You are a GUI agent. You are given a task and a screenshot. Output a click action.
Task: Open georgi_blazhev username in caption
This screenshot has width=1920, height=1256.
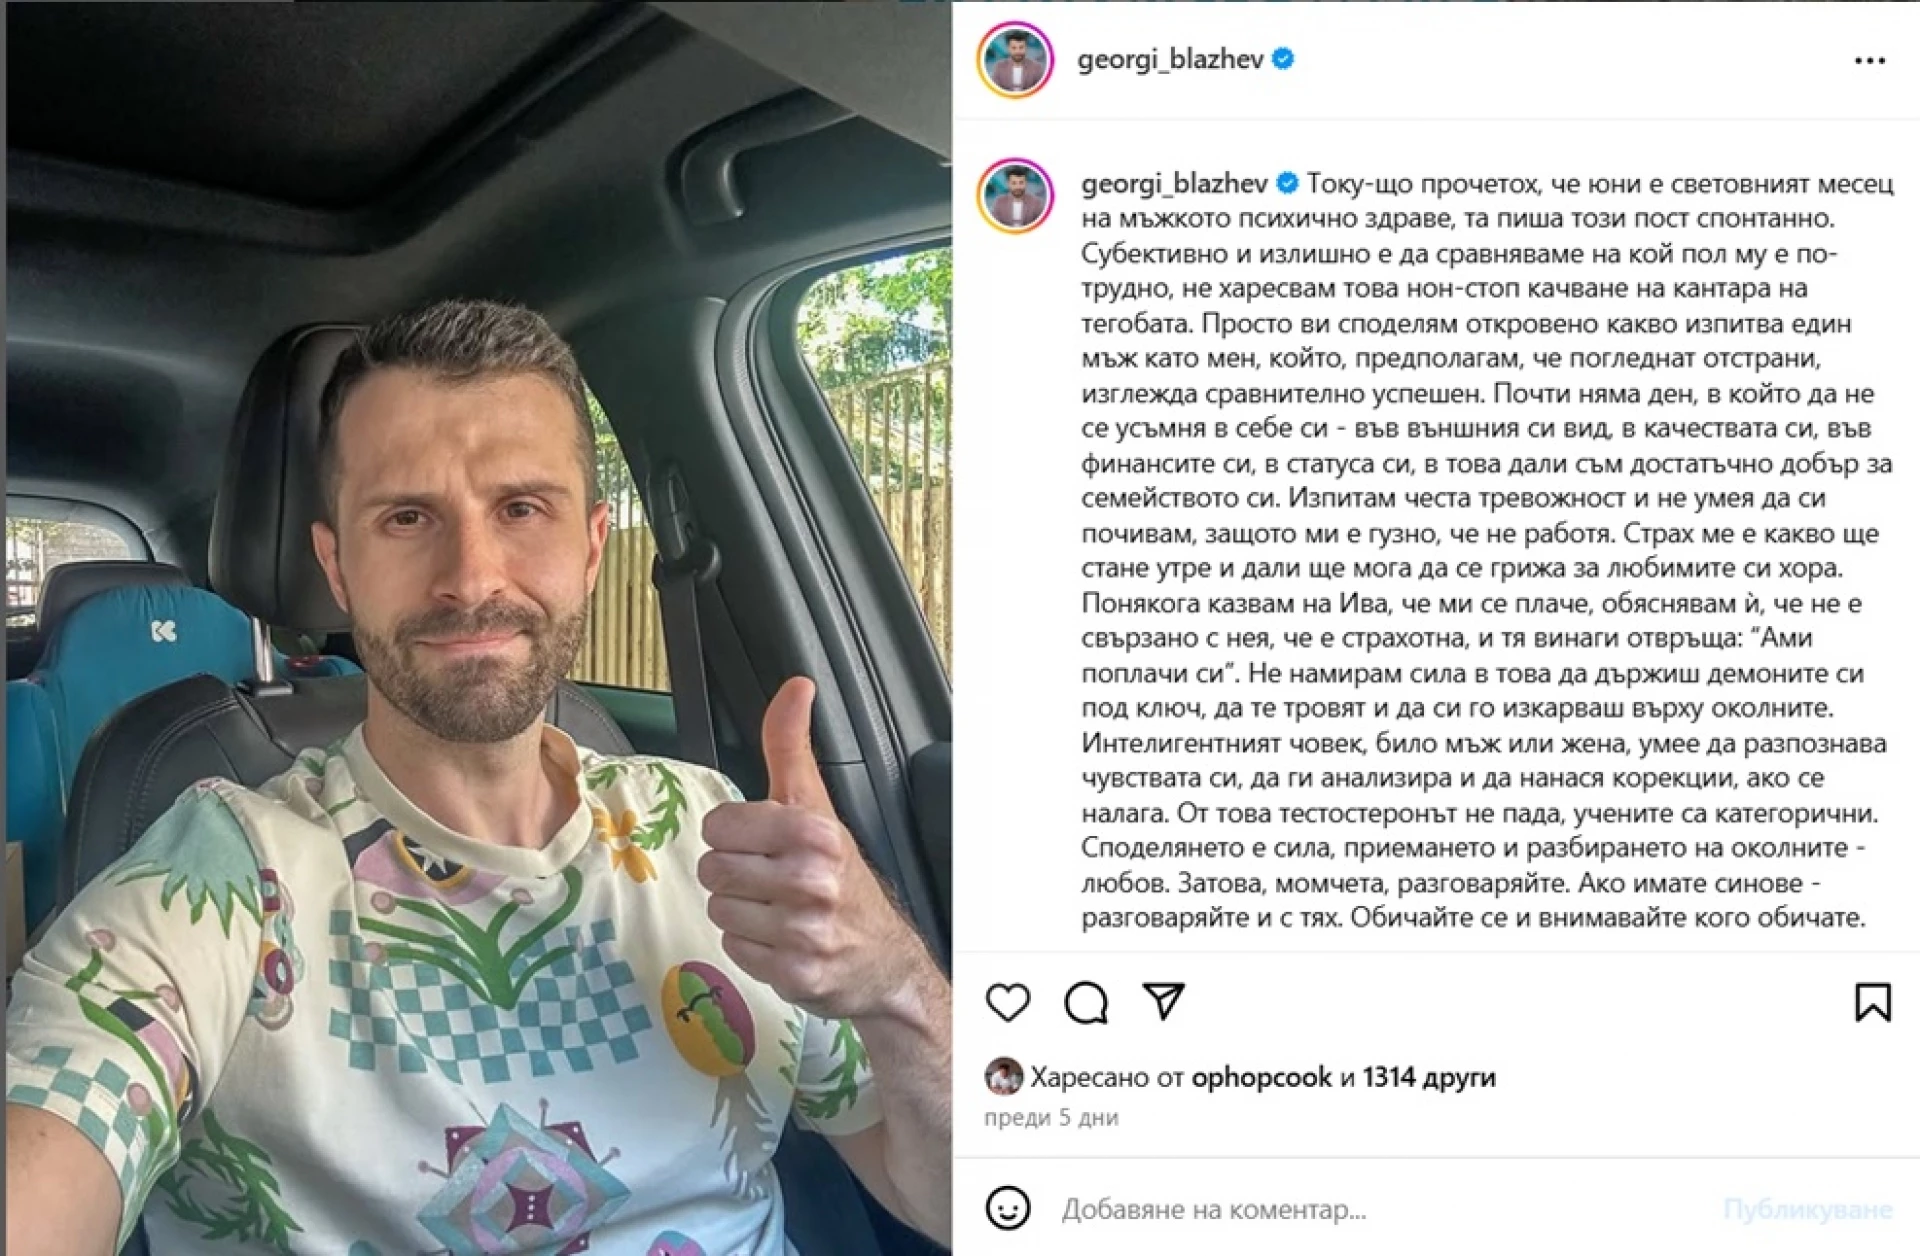[1174, 184]
